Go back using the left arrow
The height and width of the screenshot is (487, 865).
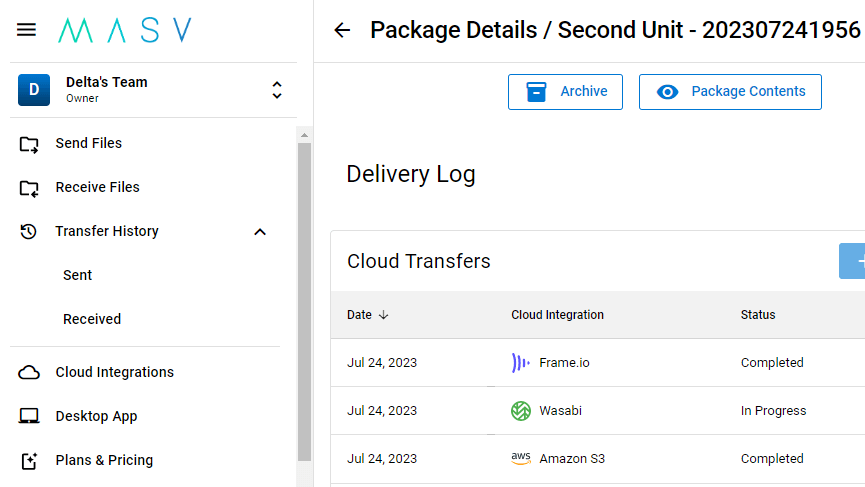point(342,30)
